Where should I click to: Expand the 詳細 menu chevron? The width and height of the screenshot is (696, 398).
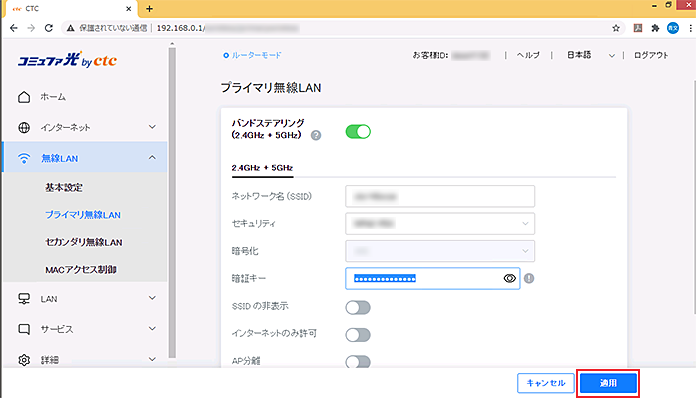[x=152, y=359]
